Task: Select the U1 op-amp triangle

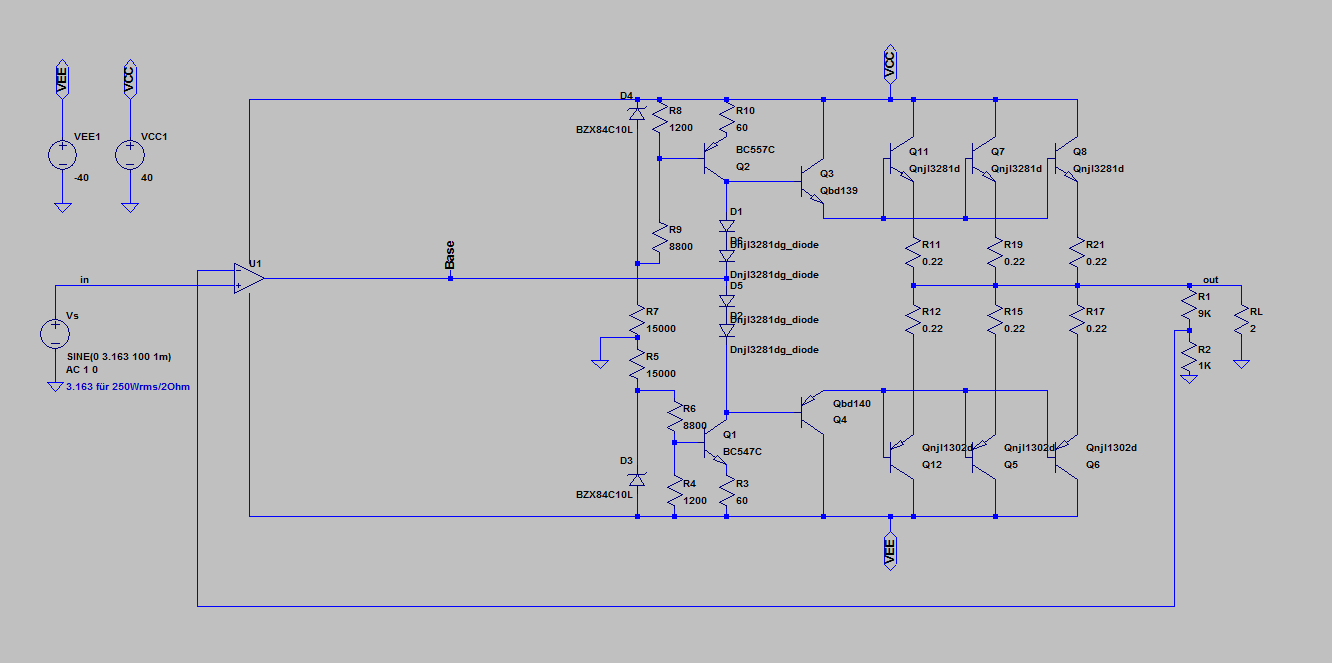Action: pyautogui.click(x=250, y=278)
